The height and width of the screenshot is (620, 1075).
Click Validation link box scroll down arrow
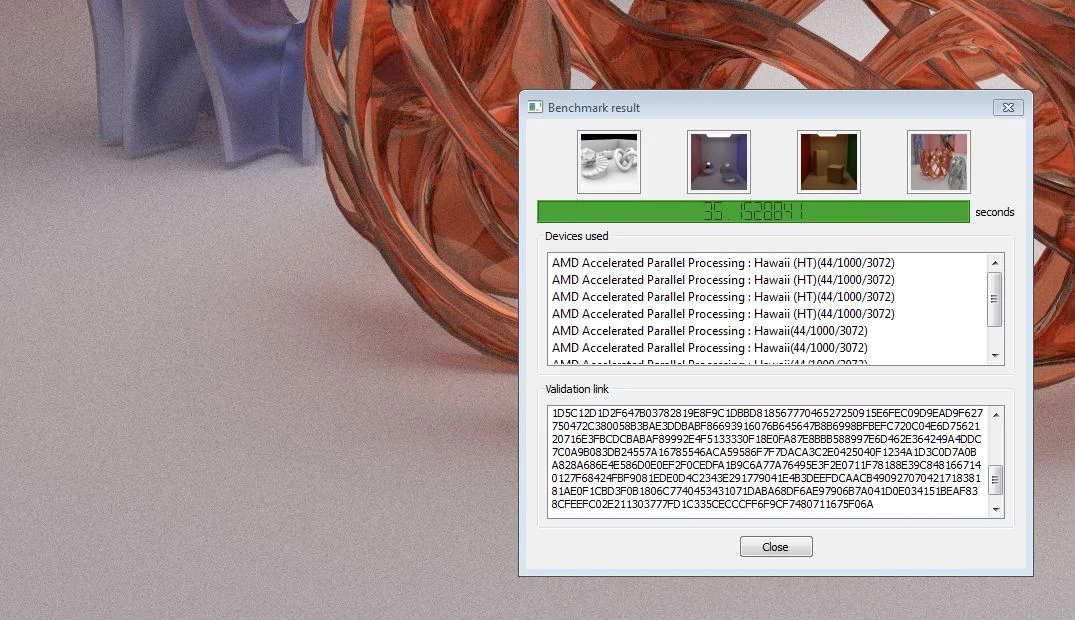[x=995, y=510]
